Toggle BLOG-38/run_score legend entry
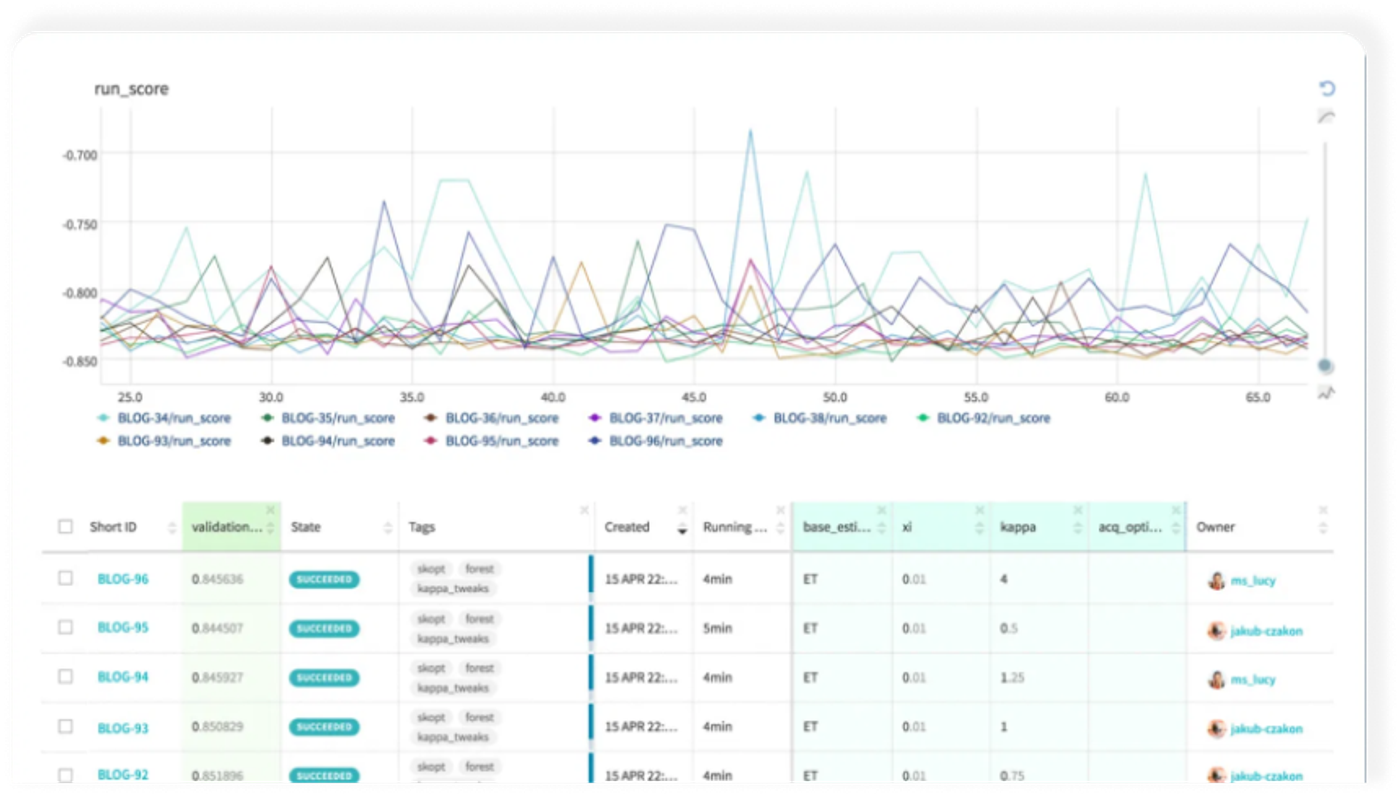Image resolution: width=1400 pixels, height=795 pixels. pos(820,418)
